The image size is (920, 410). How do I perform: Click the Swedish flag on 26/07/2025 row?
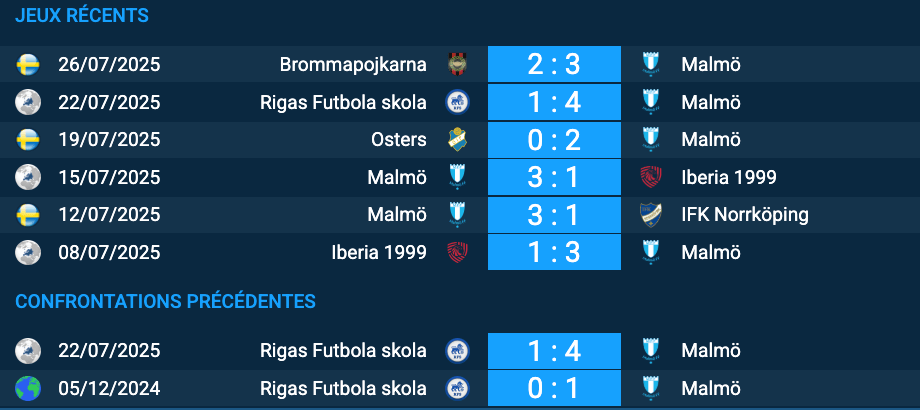point(28,65)
